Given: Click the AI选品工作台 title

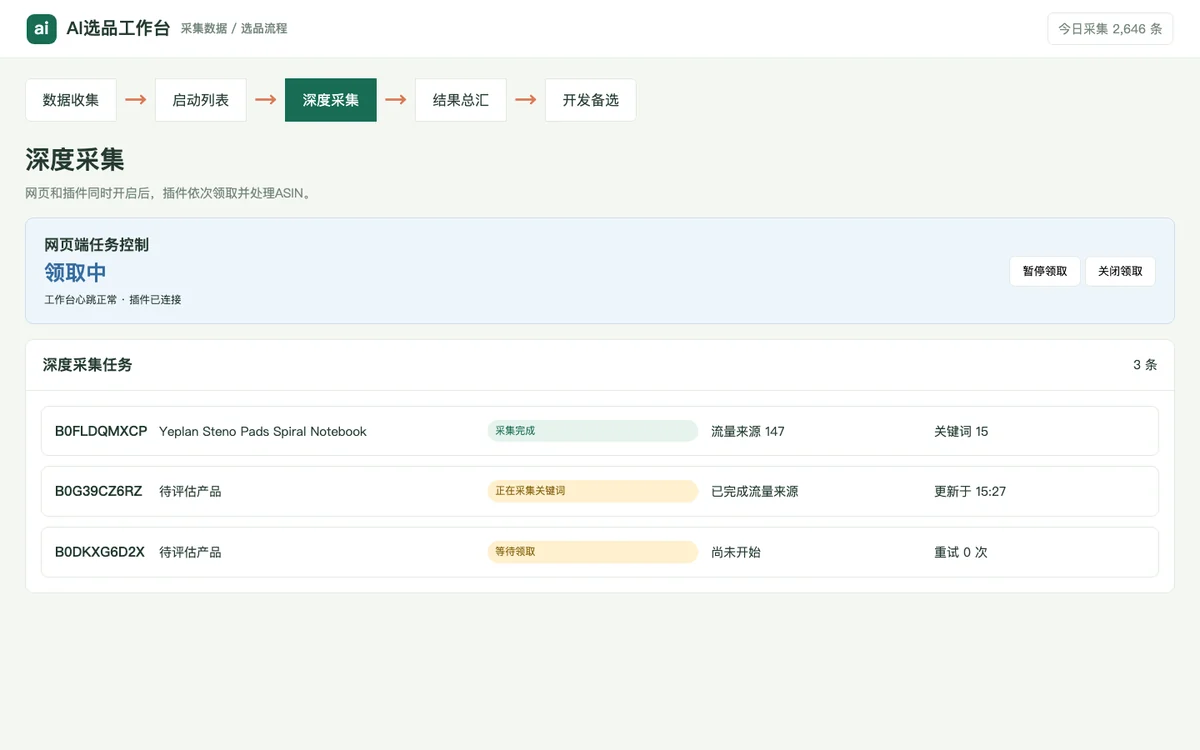Looking at the screenshot, I should pos(118,29).
